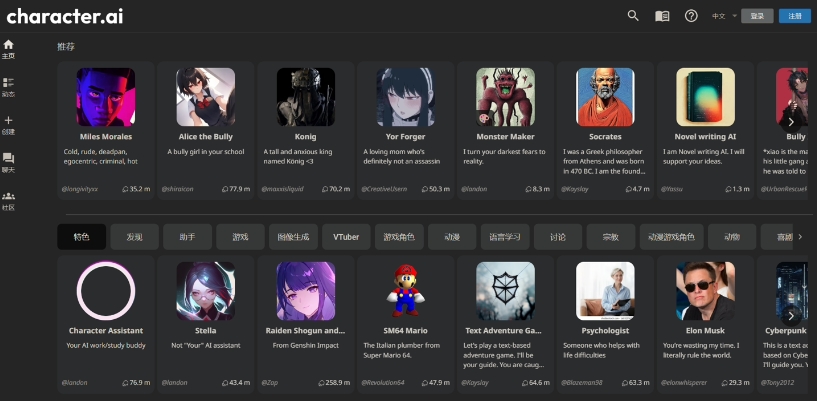Expand the 中文 language dropdown
Viewport: 817px width, 401px height.
[x=725, y=16]
